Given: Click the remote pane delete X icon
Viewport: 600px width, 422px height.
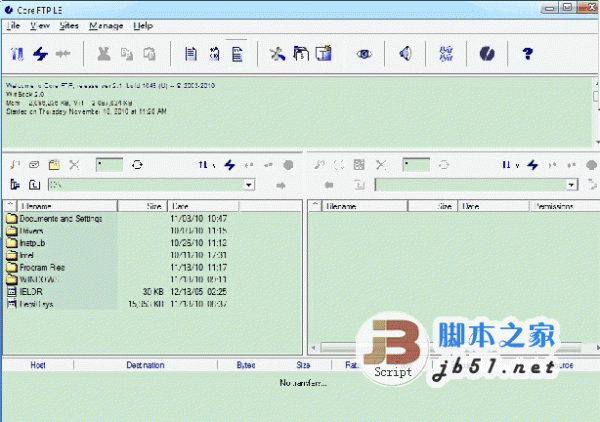Looking at the screenshot, I should 381,165.
